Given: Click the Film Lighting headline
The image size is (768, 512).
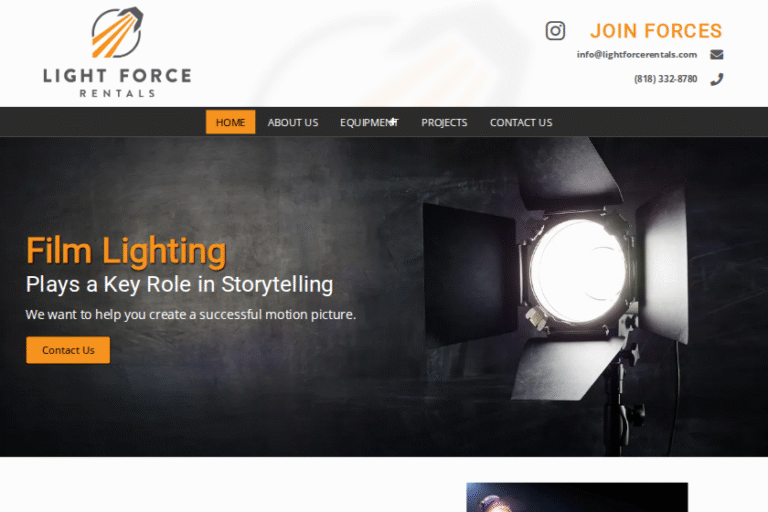Looking at the screenshot, I should coord(126,251).
